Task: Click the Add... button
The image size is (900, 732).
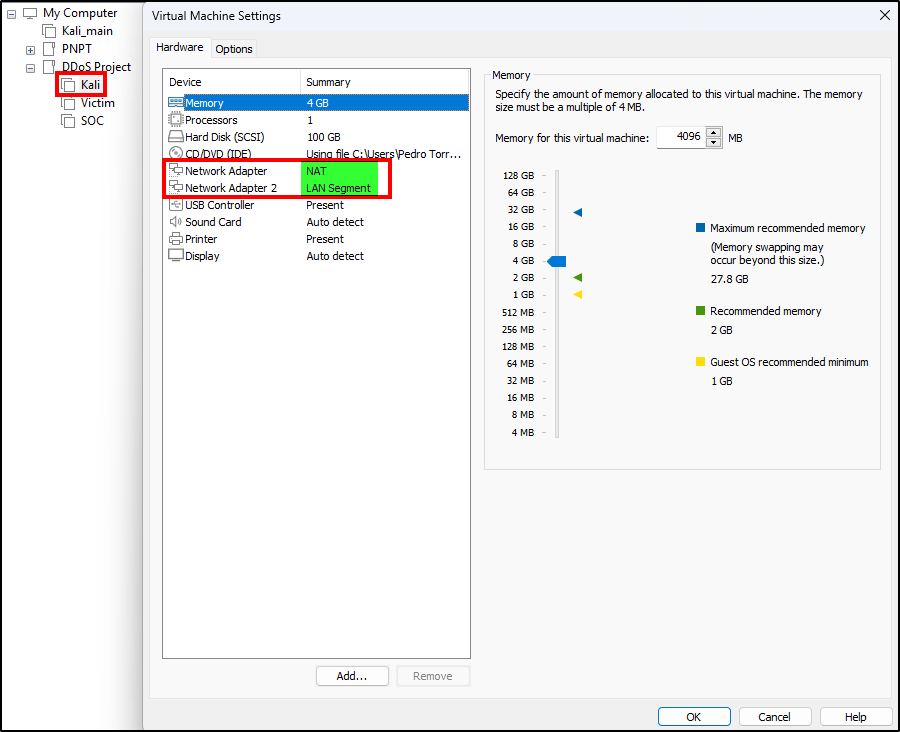Action: coord(352,676)
